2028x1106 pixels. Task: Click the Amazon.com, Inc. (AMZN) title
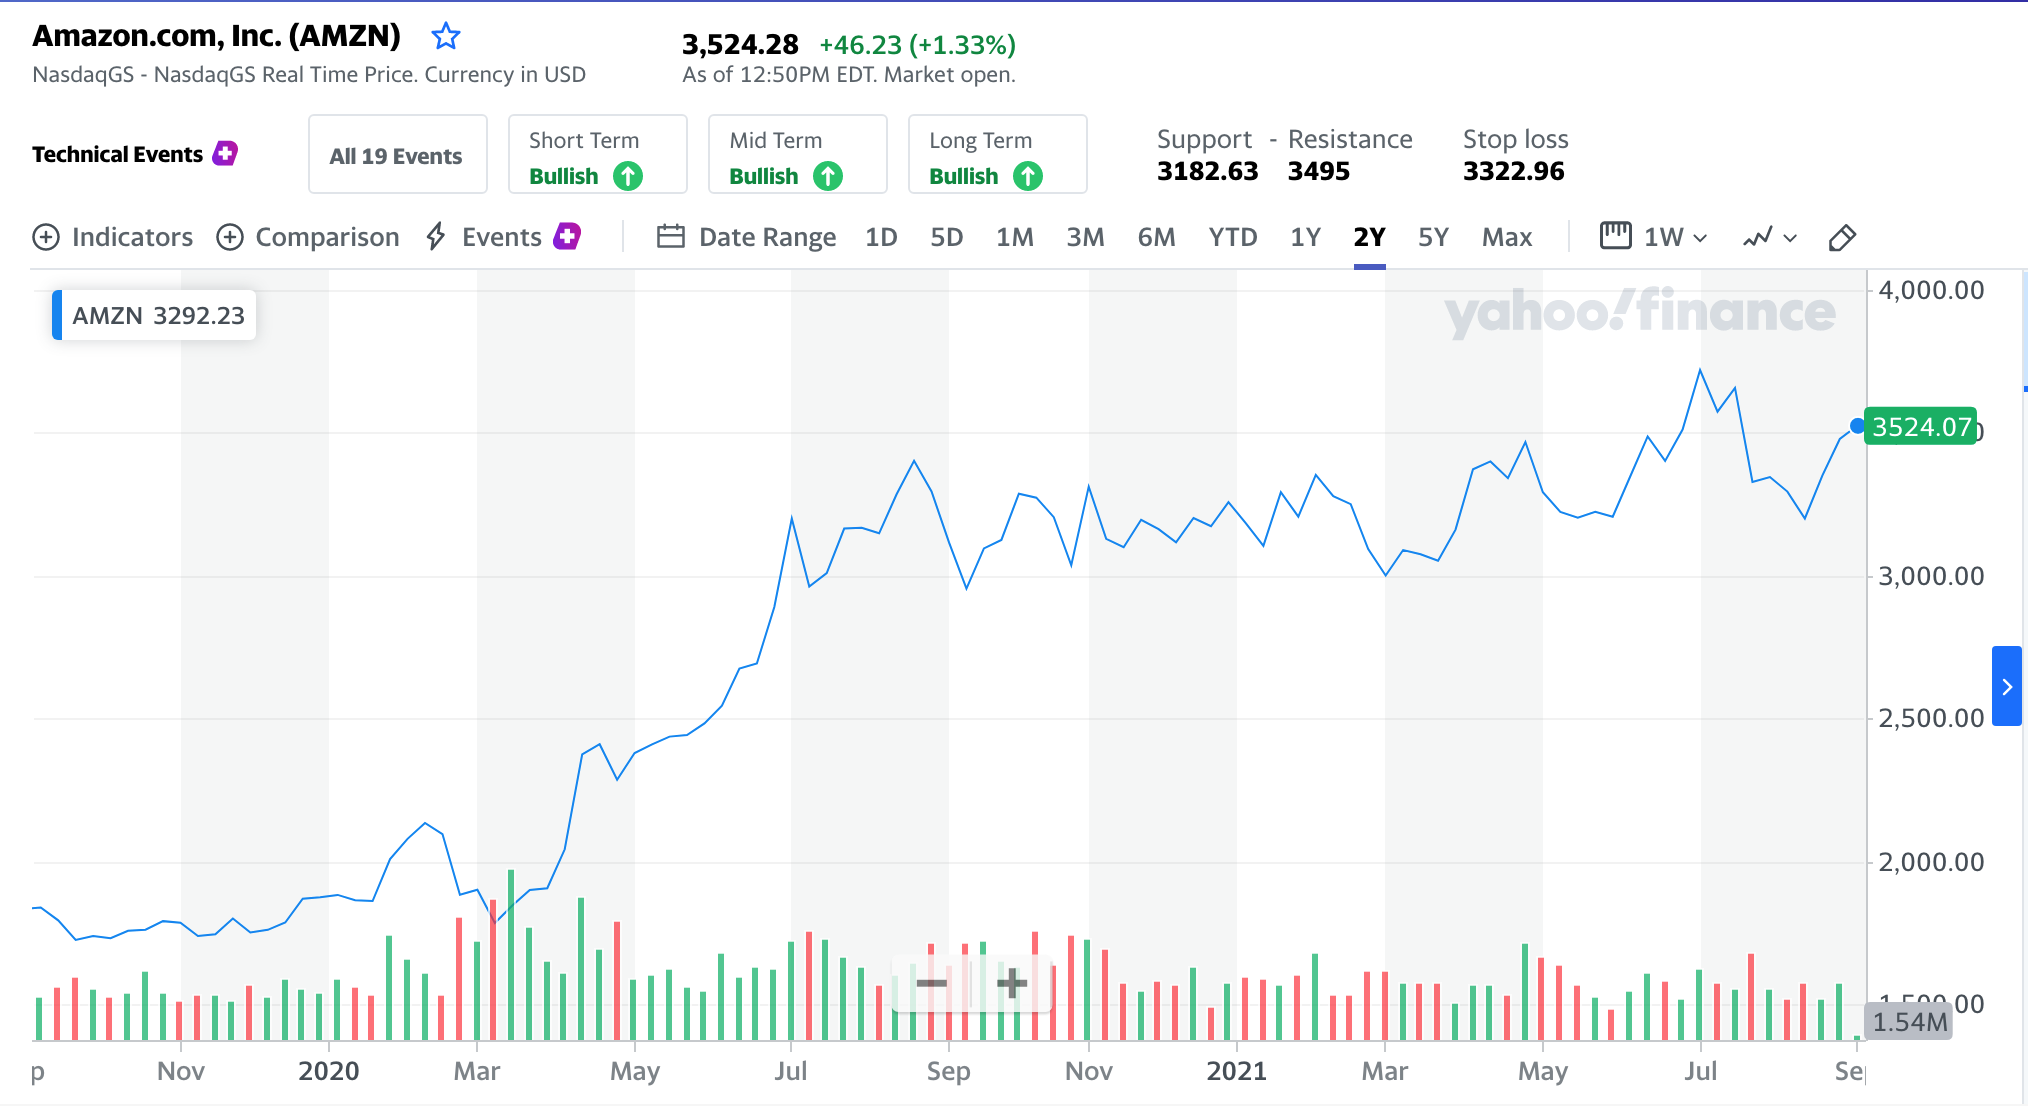[216, 36]
